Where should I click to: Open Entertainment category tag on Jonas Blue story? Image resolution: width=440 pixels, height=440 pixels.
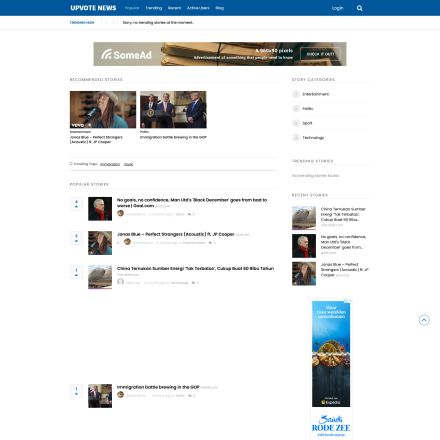tap(194, 243)
